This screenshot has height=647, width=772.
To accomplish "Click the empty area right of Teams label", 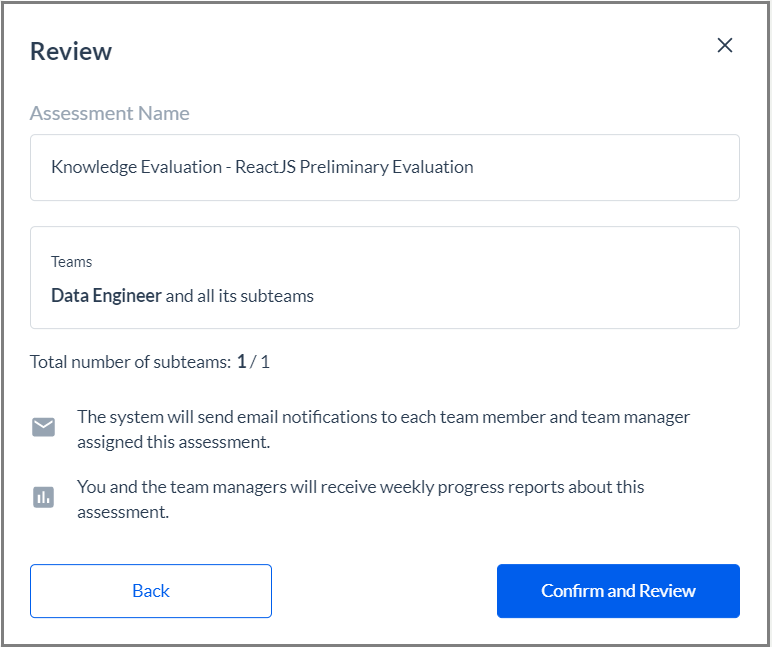I will tap(414, 261).
